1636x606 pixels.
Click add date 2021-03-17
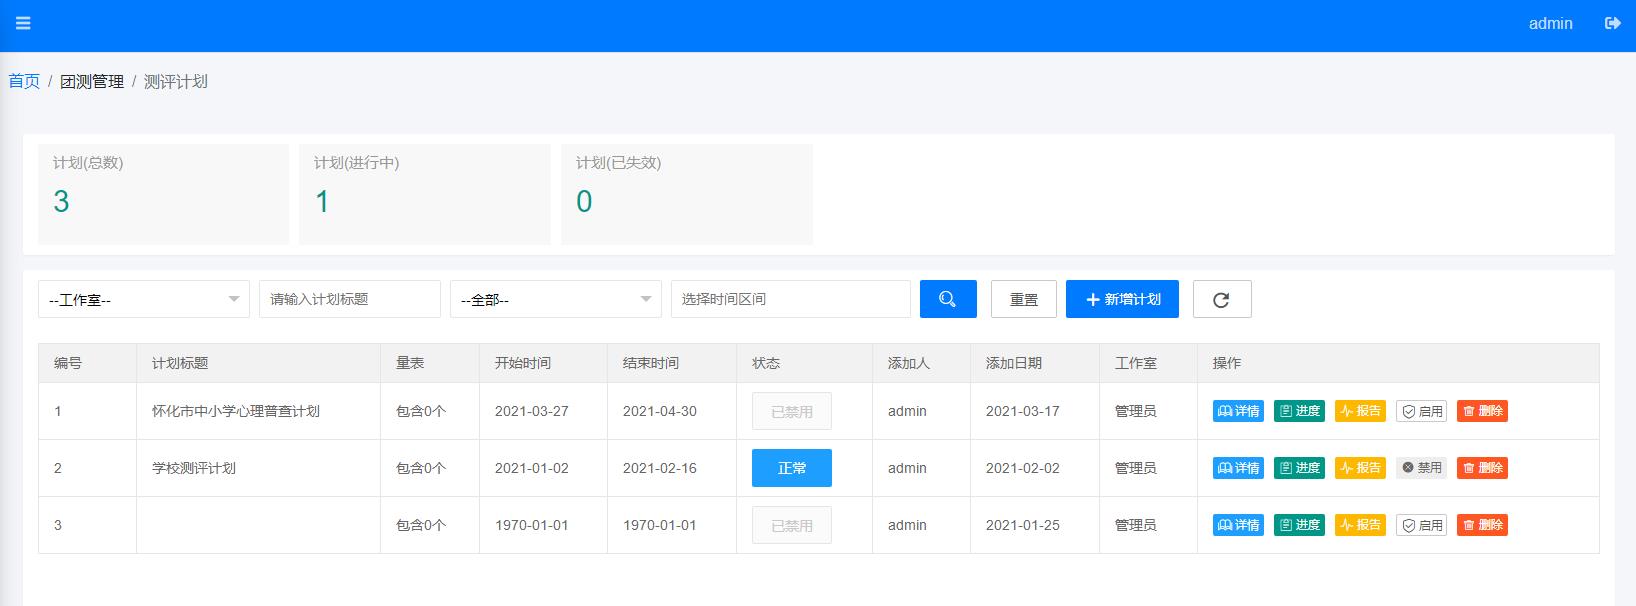[1023, 411]
